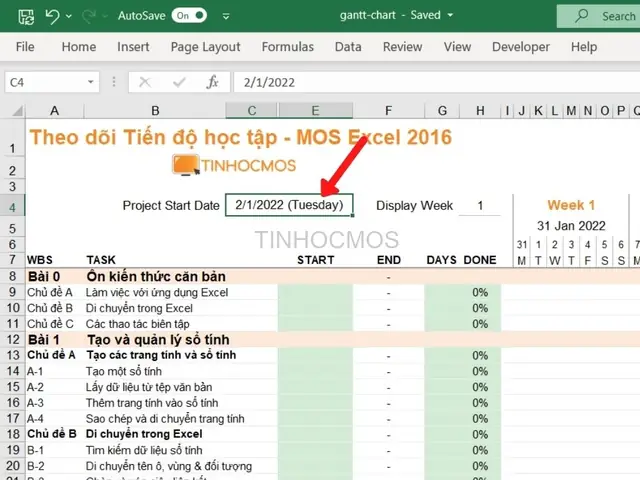The image size is (640, 480).
Task: Click the Redo icon
Action: click(88, 16)
